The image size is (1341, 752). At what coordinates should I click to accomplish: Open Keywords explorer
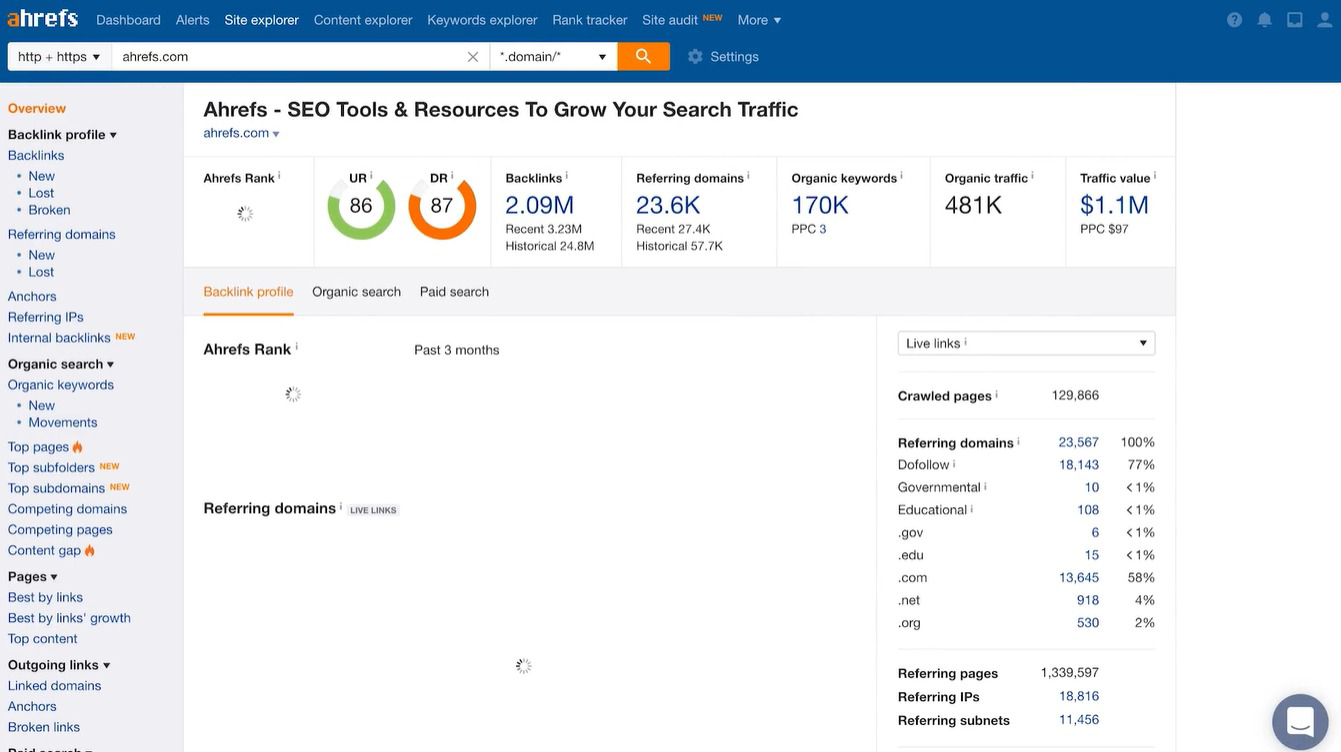click(x=482, y=20)
